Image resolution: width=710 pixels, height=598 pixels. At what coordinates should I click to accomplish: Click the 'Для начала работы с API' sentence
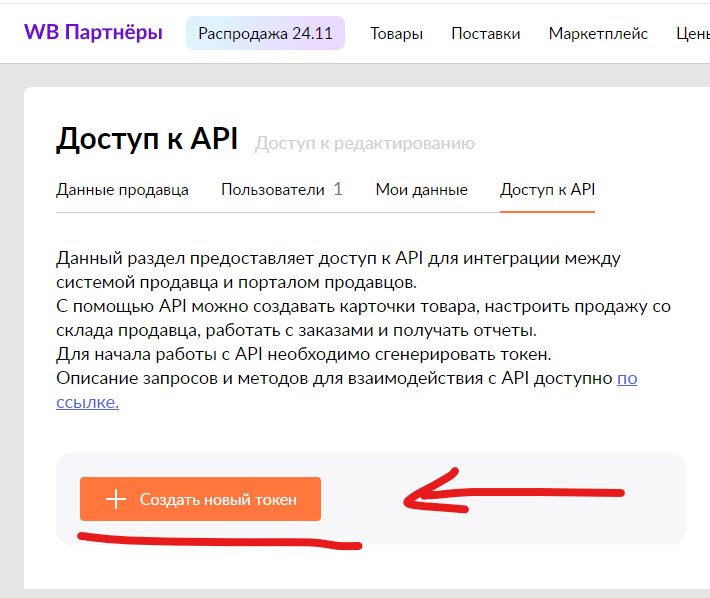[x=304, y=354]
